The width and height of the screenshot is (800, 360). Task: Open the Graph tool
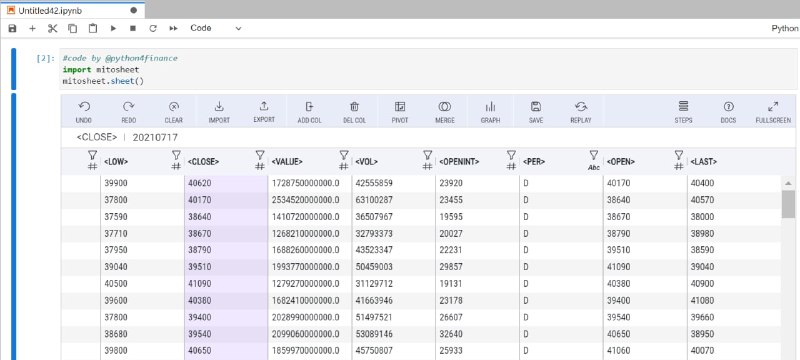point(490,112)
